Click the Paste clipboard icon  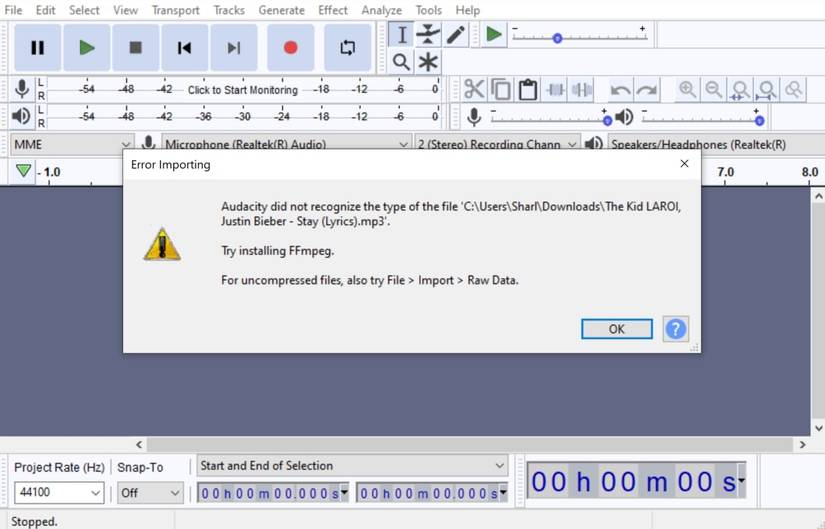(527, 89)
